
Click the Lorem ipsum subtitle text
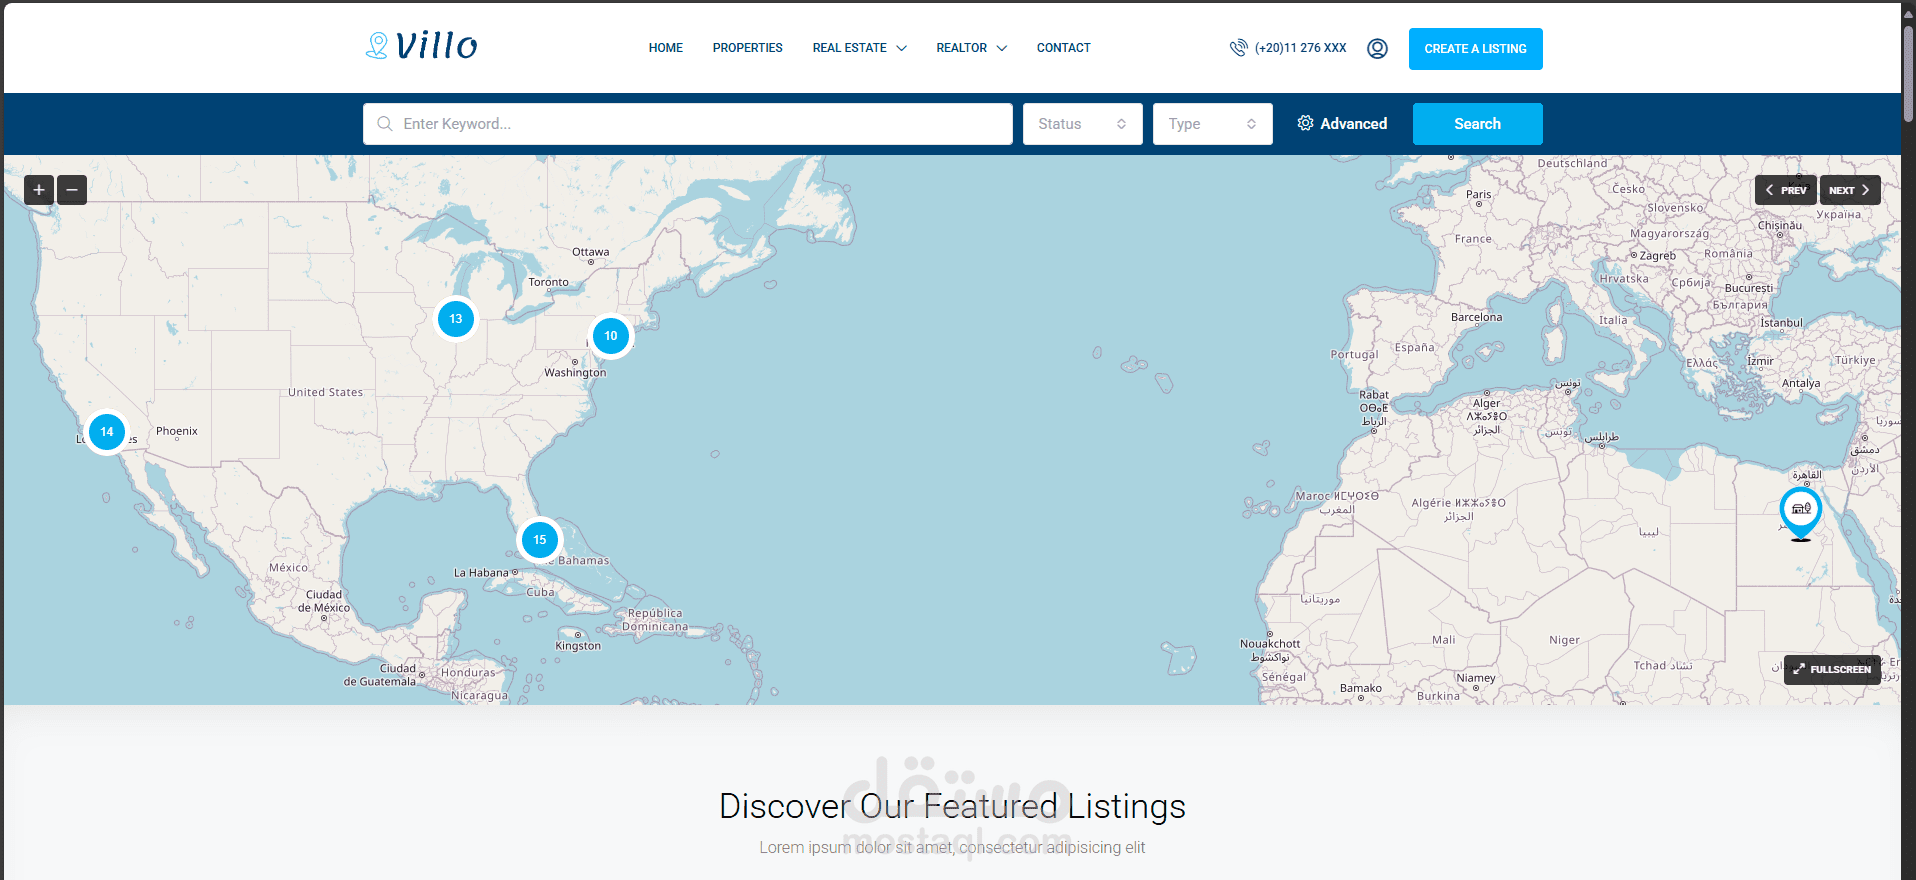tap(952, 848)
